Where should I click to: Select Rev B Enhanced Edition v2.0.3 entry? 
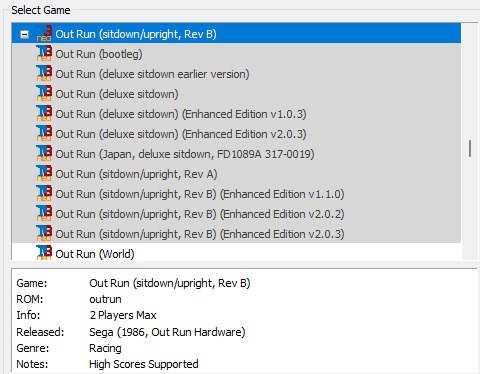pyautogui.click(x=200, y=234)
